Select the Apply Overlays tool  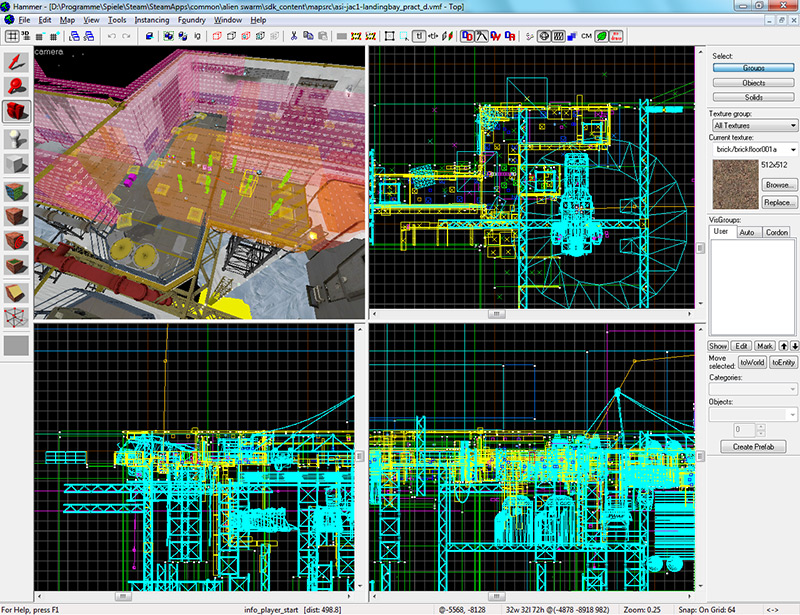click(16, 266)
